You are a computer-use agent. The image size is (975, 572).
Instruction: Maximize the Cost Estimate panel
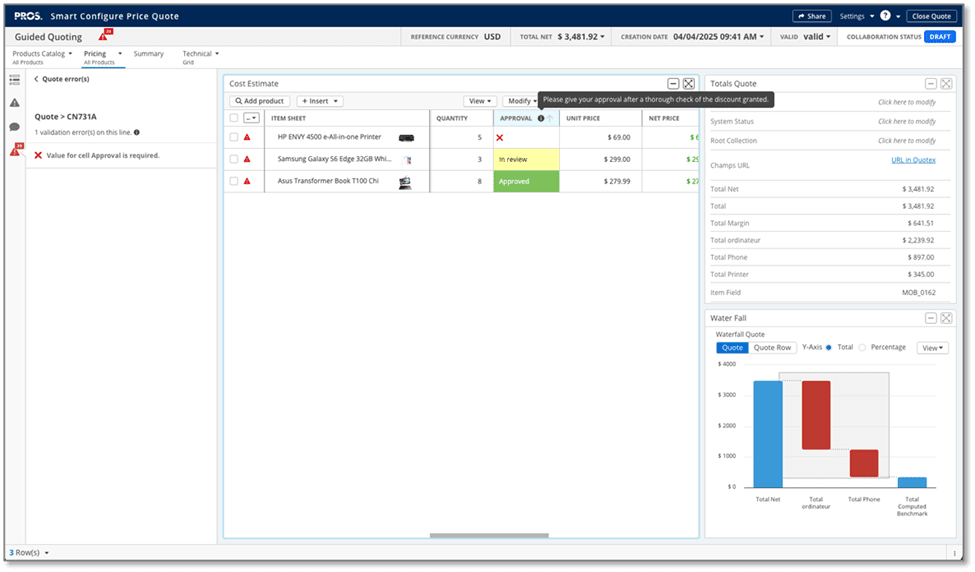pos(689,84)
